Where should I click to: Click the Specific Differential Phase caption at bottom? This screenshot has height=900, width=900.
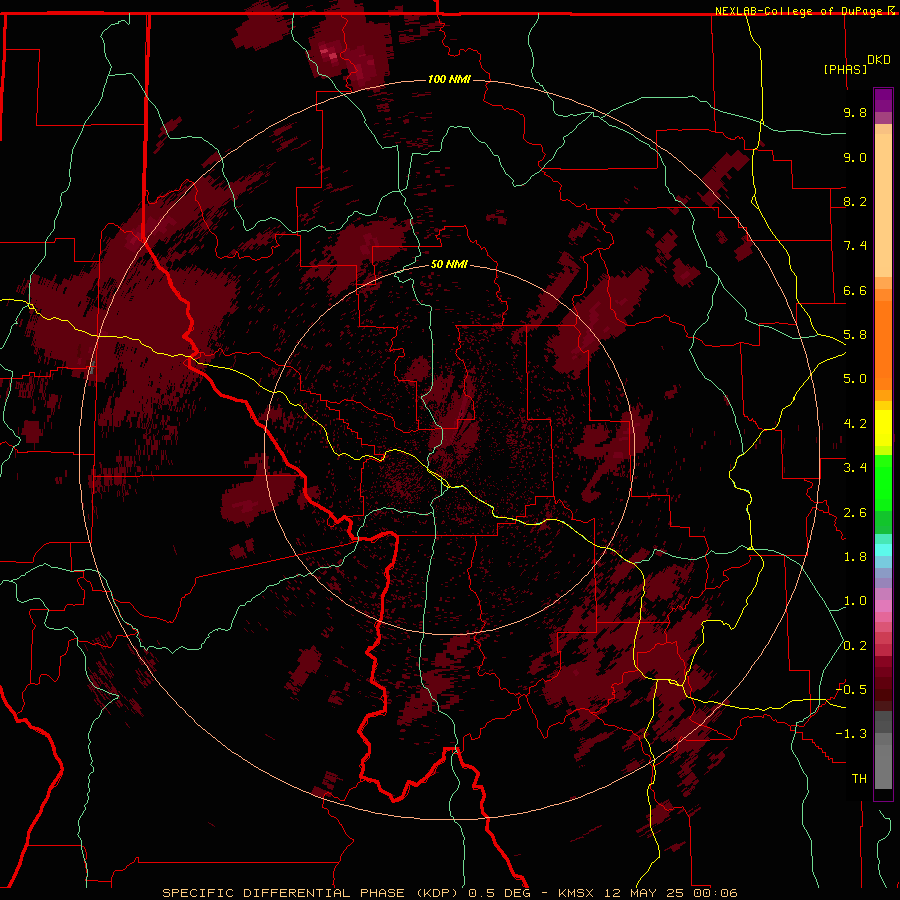click(449, 893)
